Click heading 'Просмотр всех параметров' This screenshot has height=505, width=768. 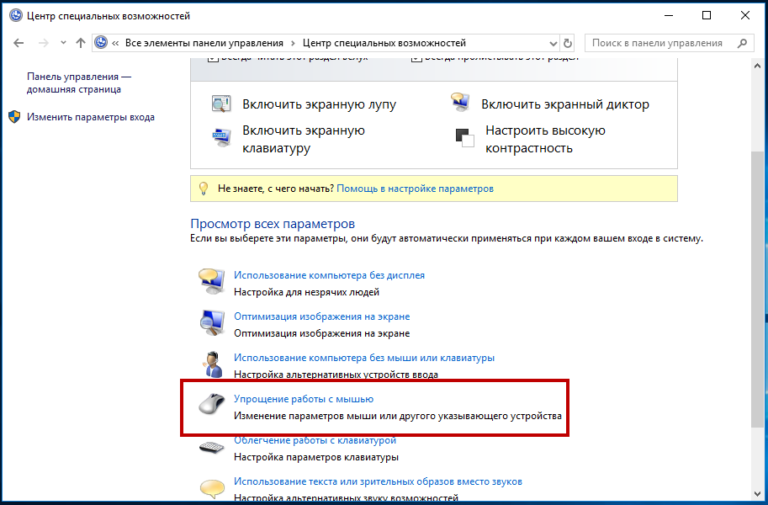tap(272, 224)
